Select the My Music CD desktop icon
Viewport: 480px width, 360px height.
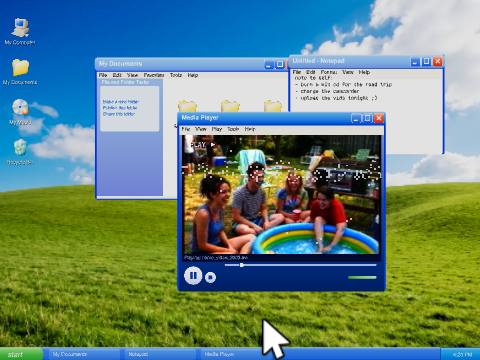click(x=20, y=112)
